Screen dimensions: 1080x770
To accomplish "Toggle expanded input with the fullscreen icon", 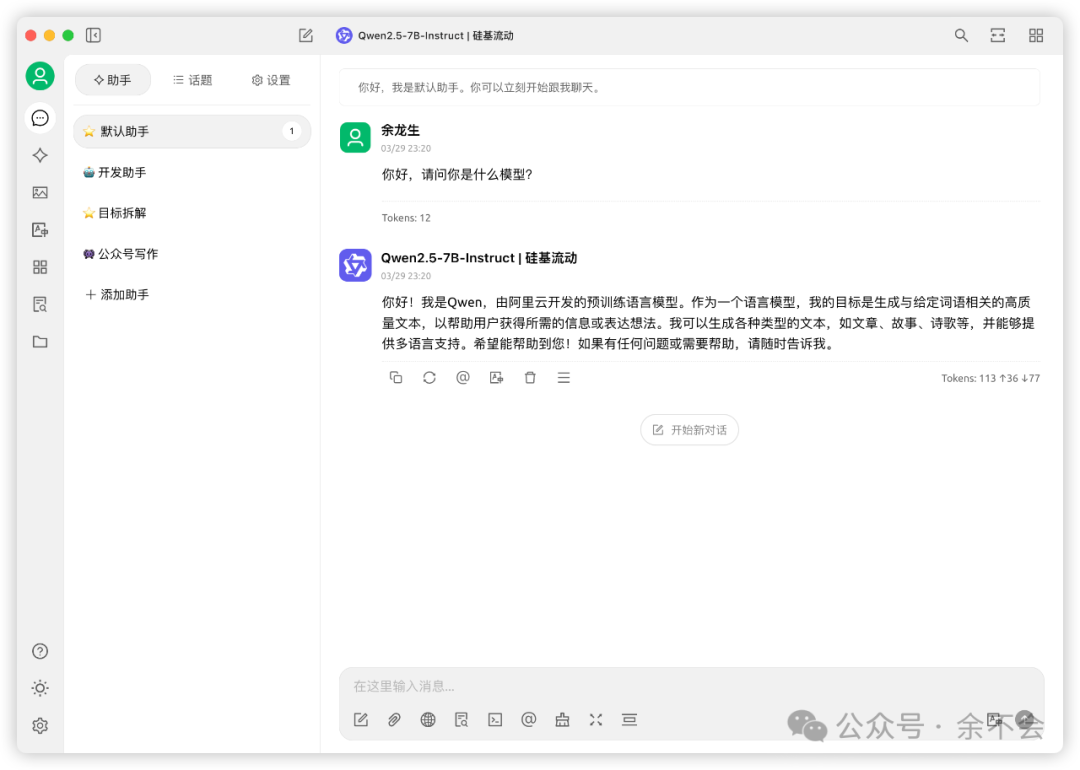I will (x=596, y=719).
